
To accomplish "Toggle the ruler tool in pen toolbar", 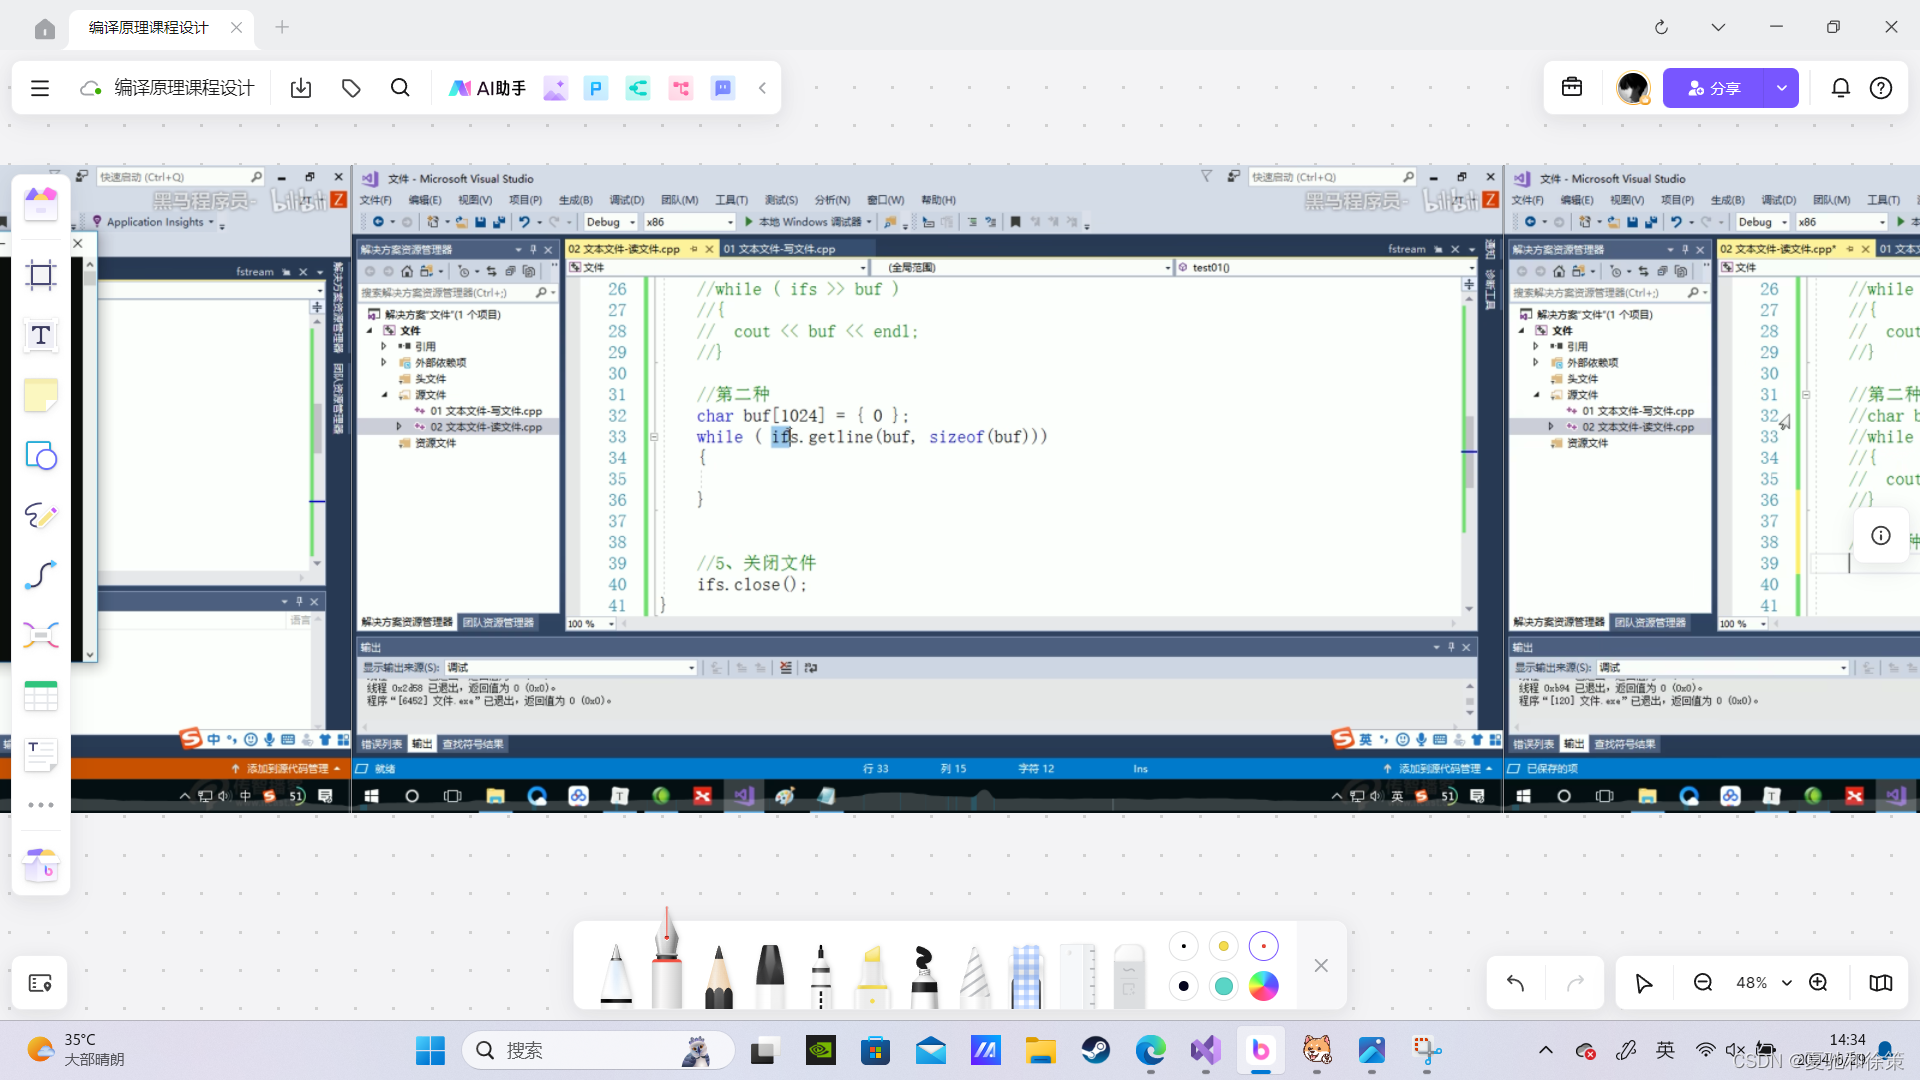I will (x=1077, y=975).
